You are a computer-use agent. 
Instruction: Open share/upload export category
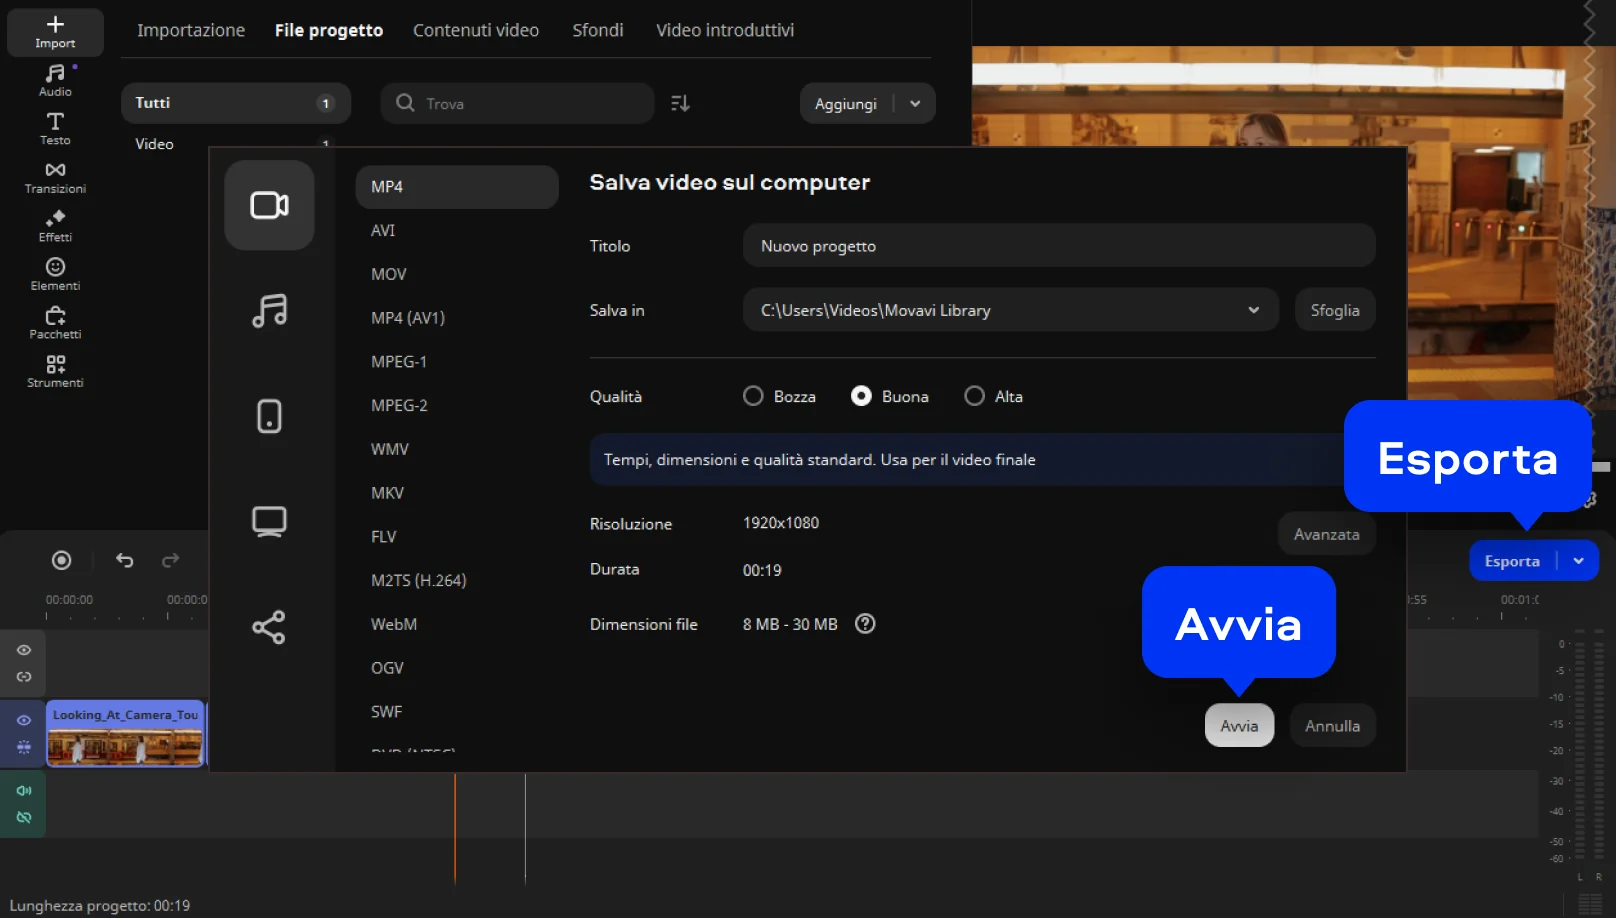[269, 627]
